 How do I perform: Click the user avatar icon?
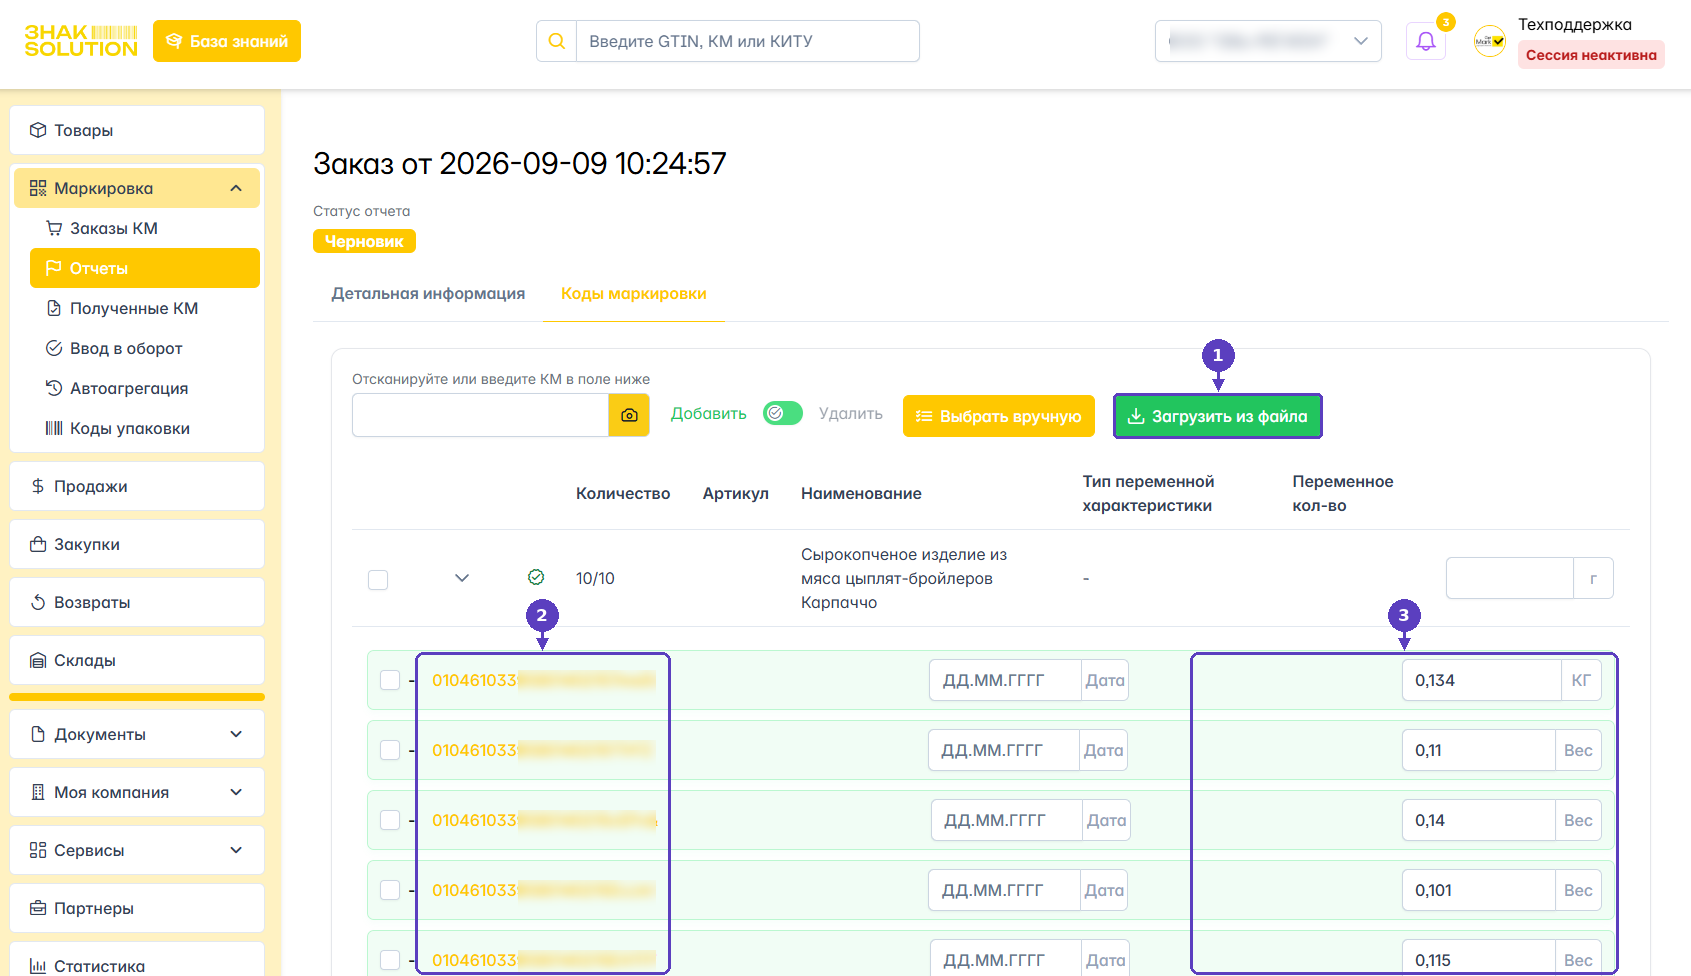coord(1490,41)
